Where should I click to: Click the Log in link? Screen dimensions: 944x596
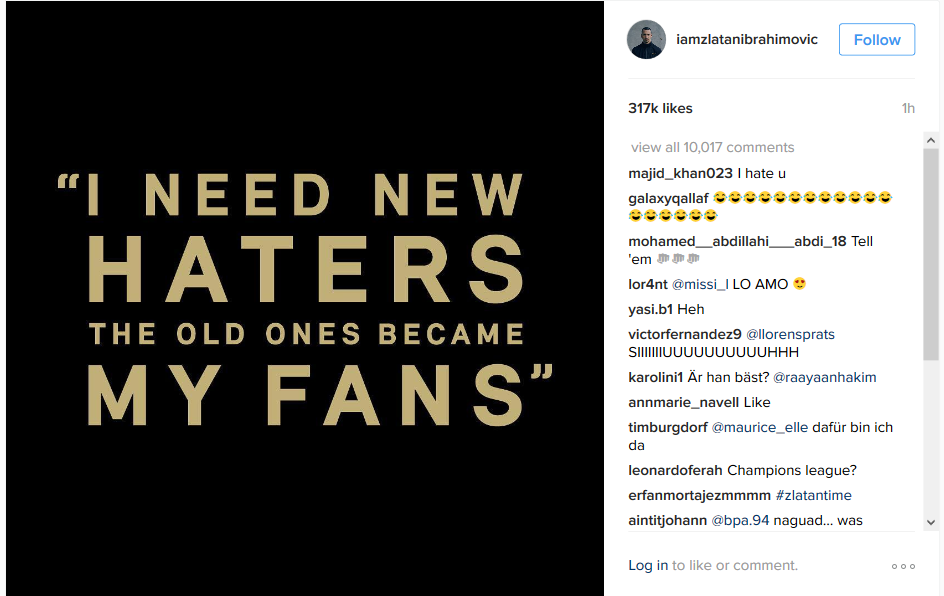[x=648, y=565]
